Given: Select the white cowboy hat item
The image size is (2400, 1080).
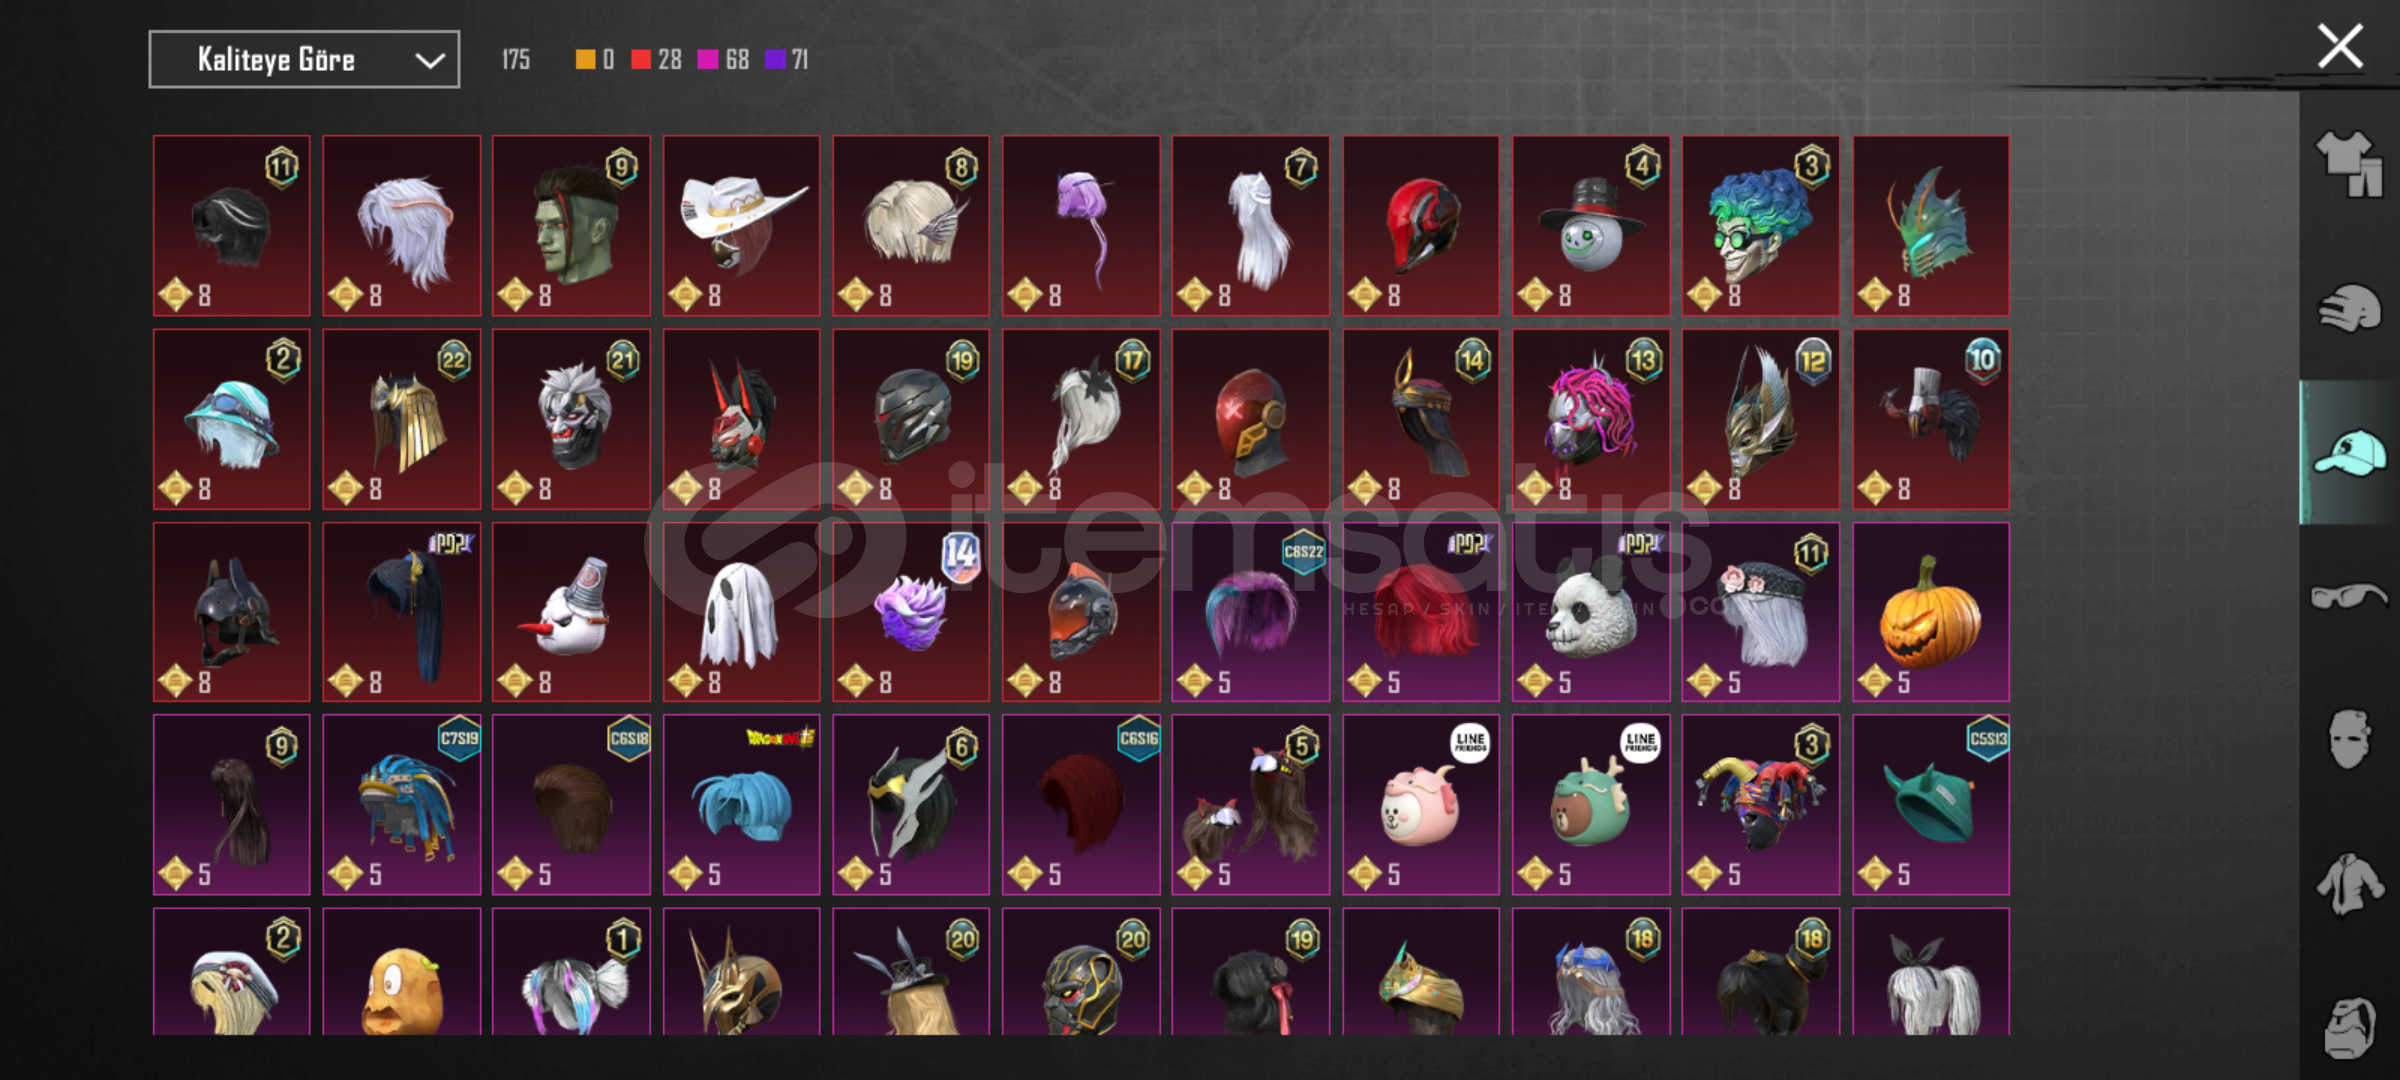Looking at the screenshot, I should tap(741, 226).
